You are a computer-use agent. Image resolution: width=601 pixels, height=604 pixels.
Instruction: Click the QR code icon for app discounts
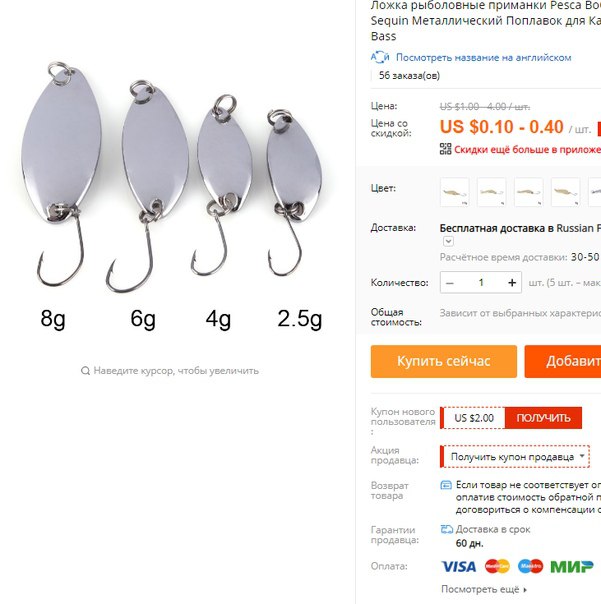click(445, 149)
